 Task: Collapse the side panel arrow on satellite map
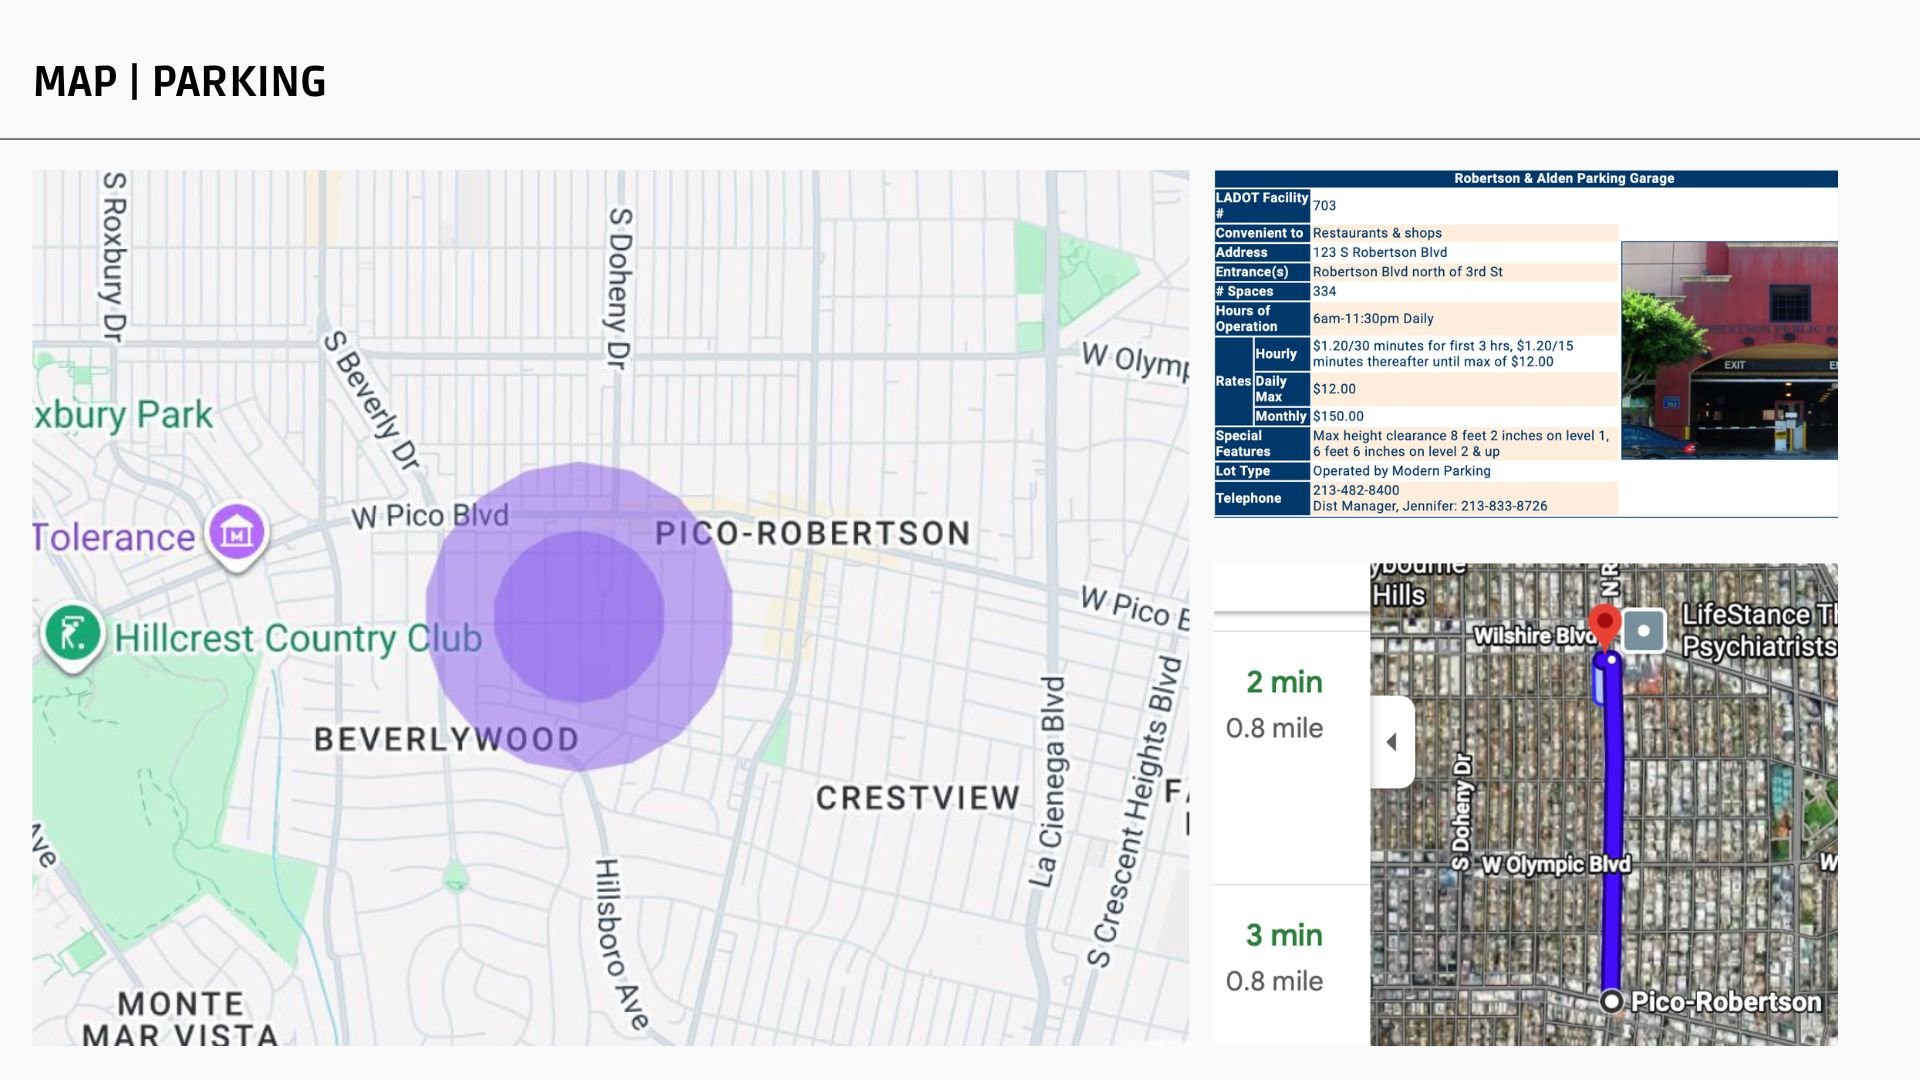pos(1392,742)
